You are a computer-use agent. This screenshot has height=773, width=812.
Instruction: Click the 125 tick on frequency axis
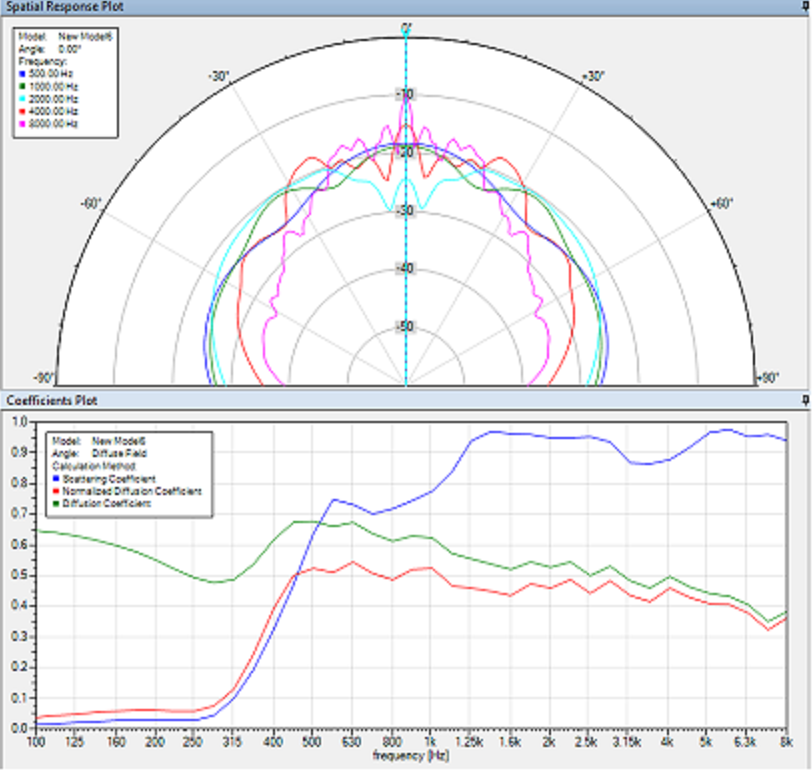click(x=74, y=742)
